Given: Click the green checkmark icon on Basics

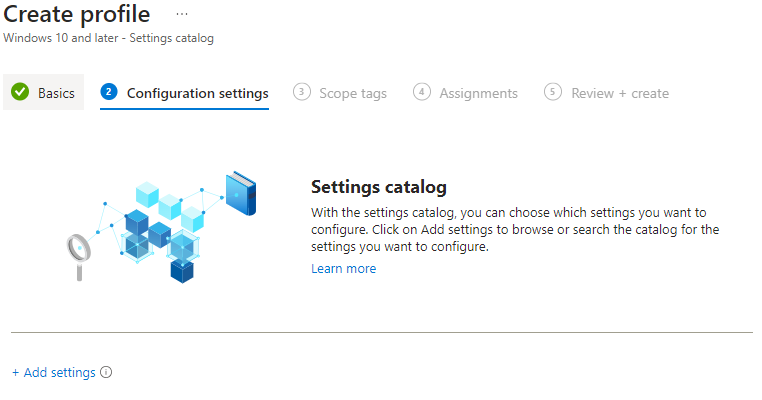Looking at the screenshot, I should point(20,92).
